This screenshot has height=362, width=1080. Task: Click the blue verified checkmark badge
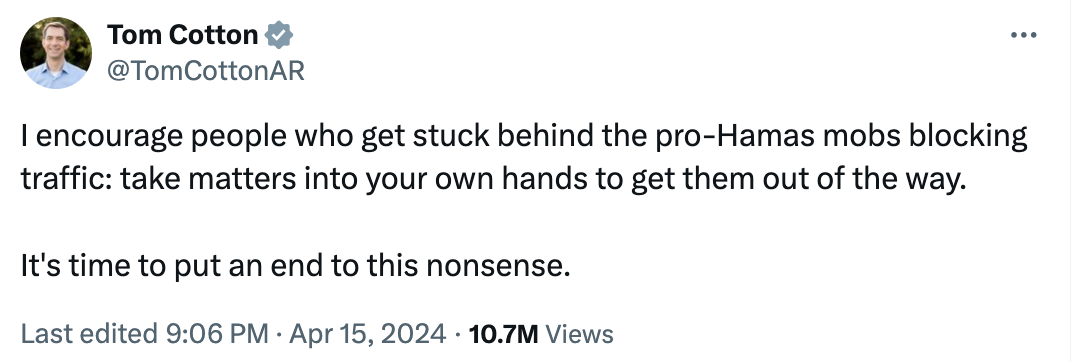(x=279, y=35)
